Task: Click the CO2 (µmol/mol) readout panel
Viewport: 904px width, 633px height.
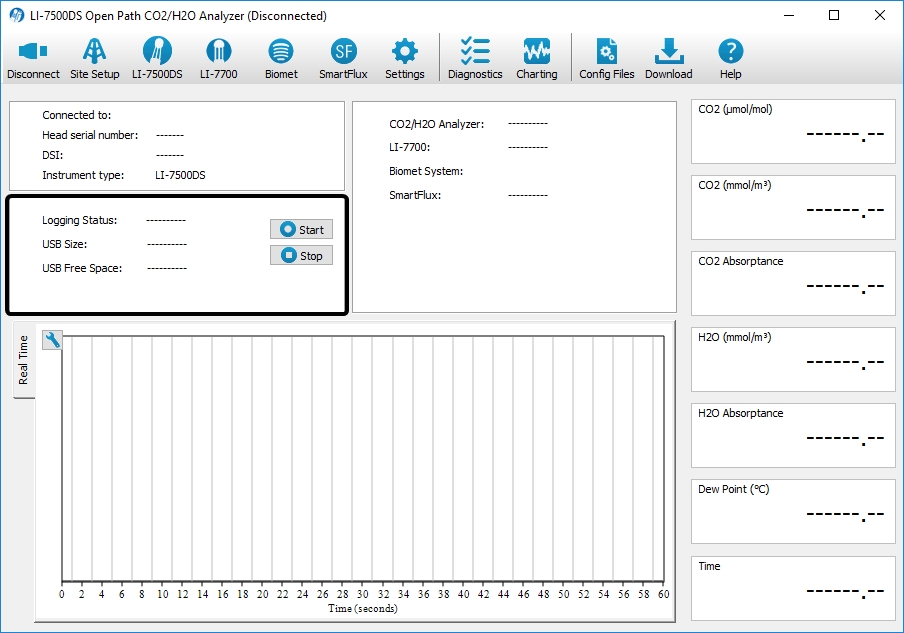Action: tap(793, 131)
